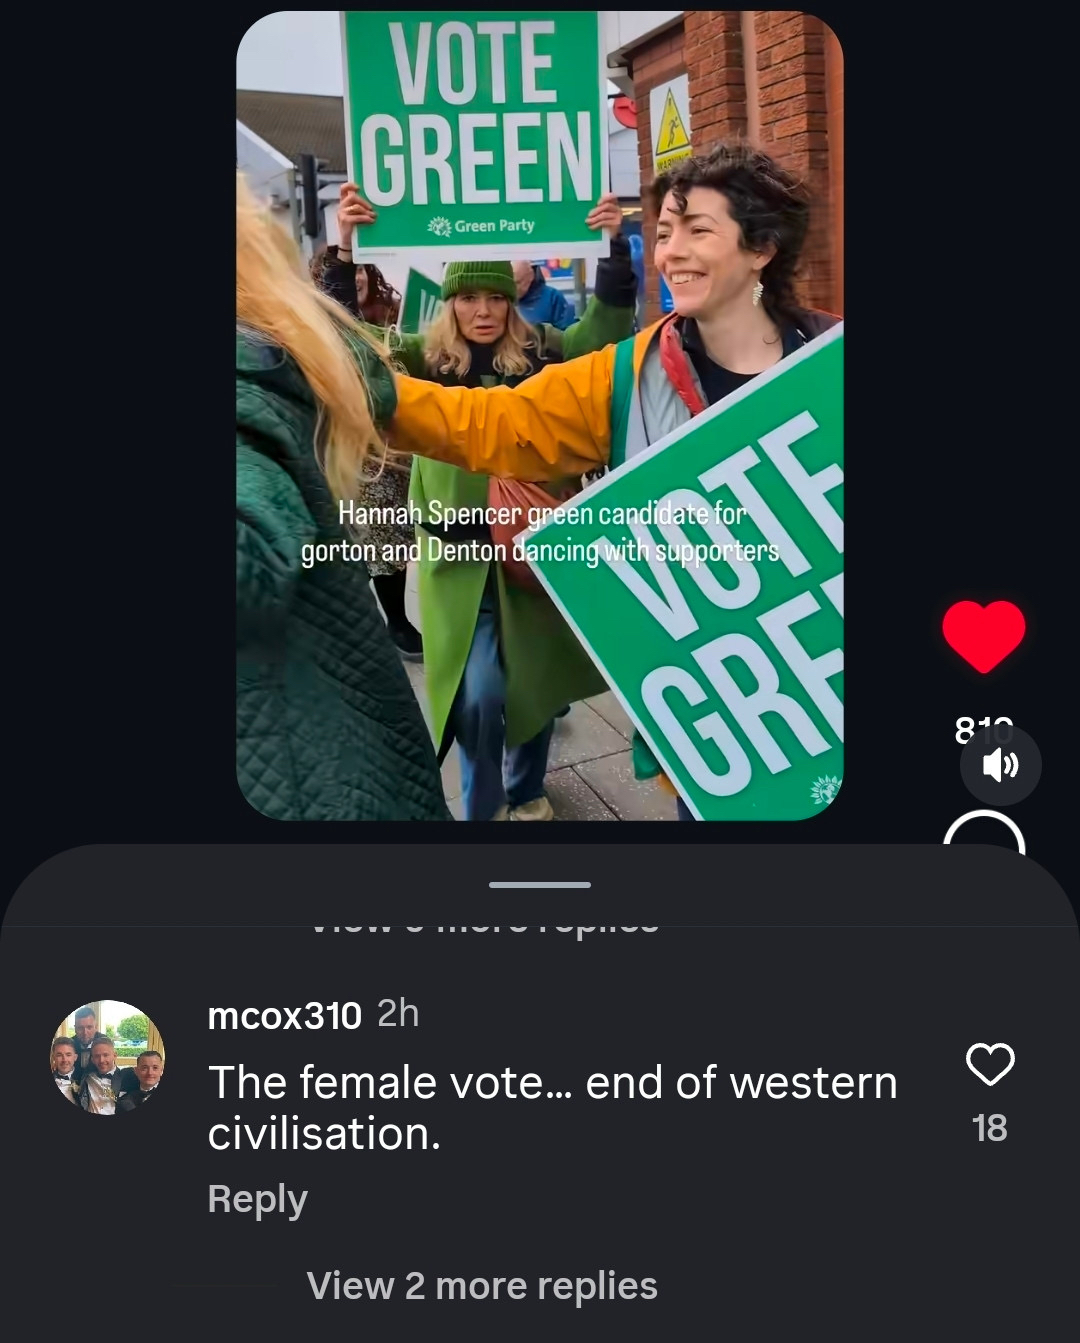Select the comment text about western civilisation

click(x=552, y=1108)
